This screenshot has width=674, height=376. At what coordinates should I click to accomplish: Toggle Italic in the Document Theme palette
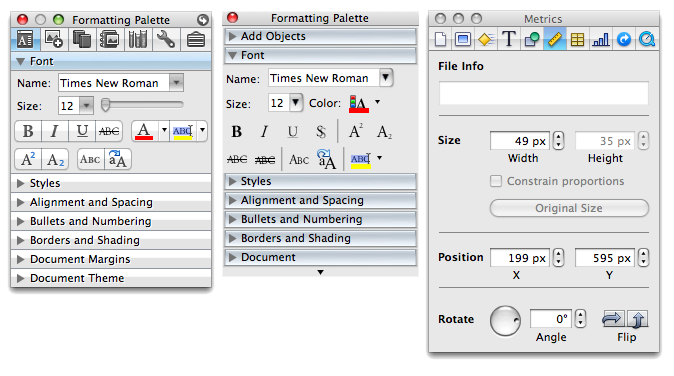point(55,131)
